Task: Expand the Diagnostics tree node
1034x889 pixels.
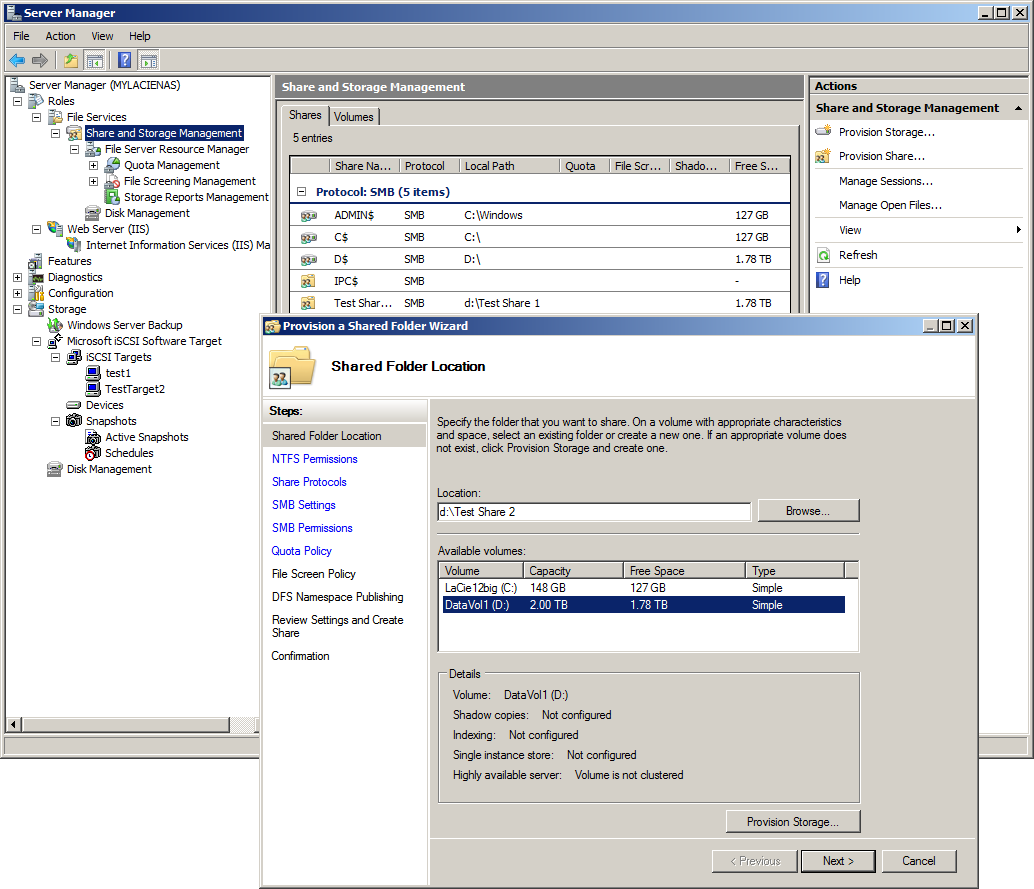Action: pos(18,278)
